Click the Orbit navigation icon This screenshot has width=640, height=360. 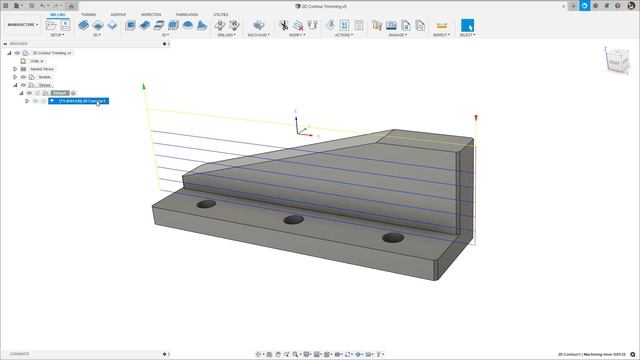(x=258, y=354)
